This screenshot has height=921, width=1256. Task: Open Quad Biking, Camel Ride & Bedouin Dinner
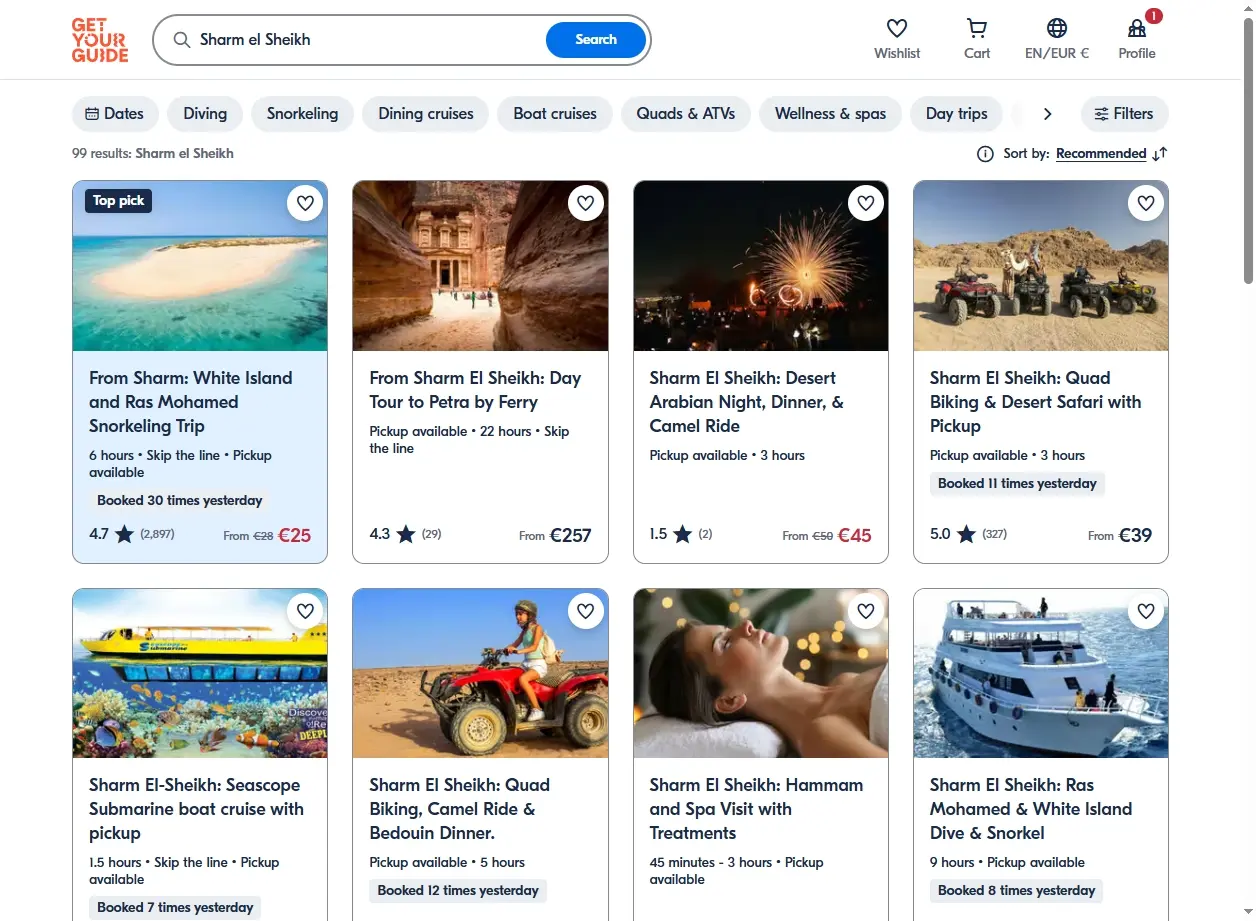[460, 809]
